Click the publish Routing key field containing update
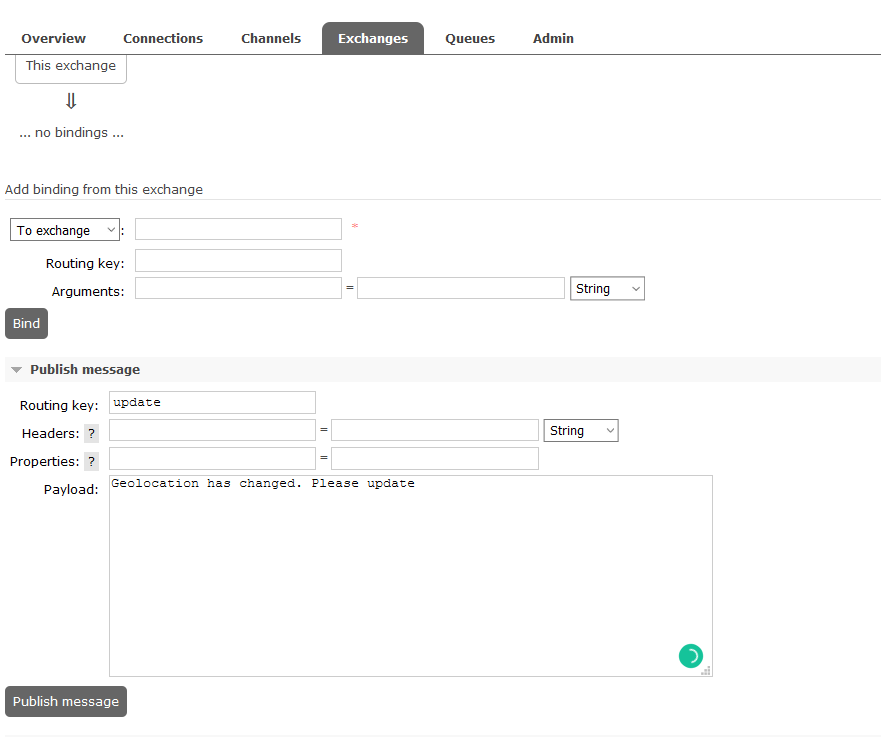Screen dimensions: 881x737 [x=212, y=402]
